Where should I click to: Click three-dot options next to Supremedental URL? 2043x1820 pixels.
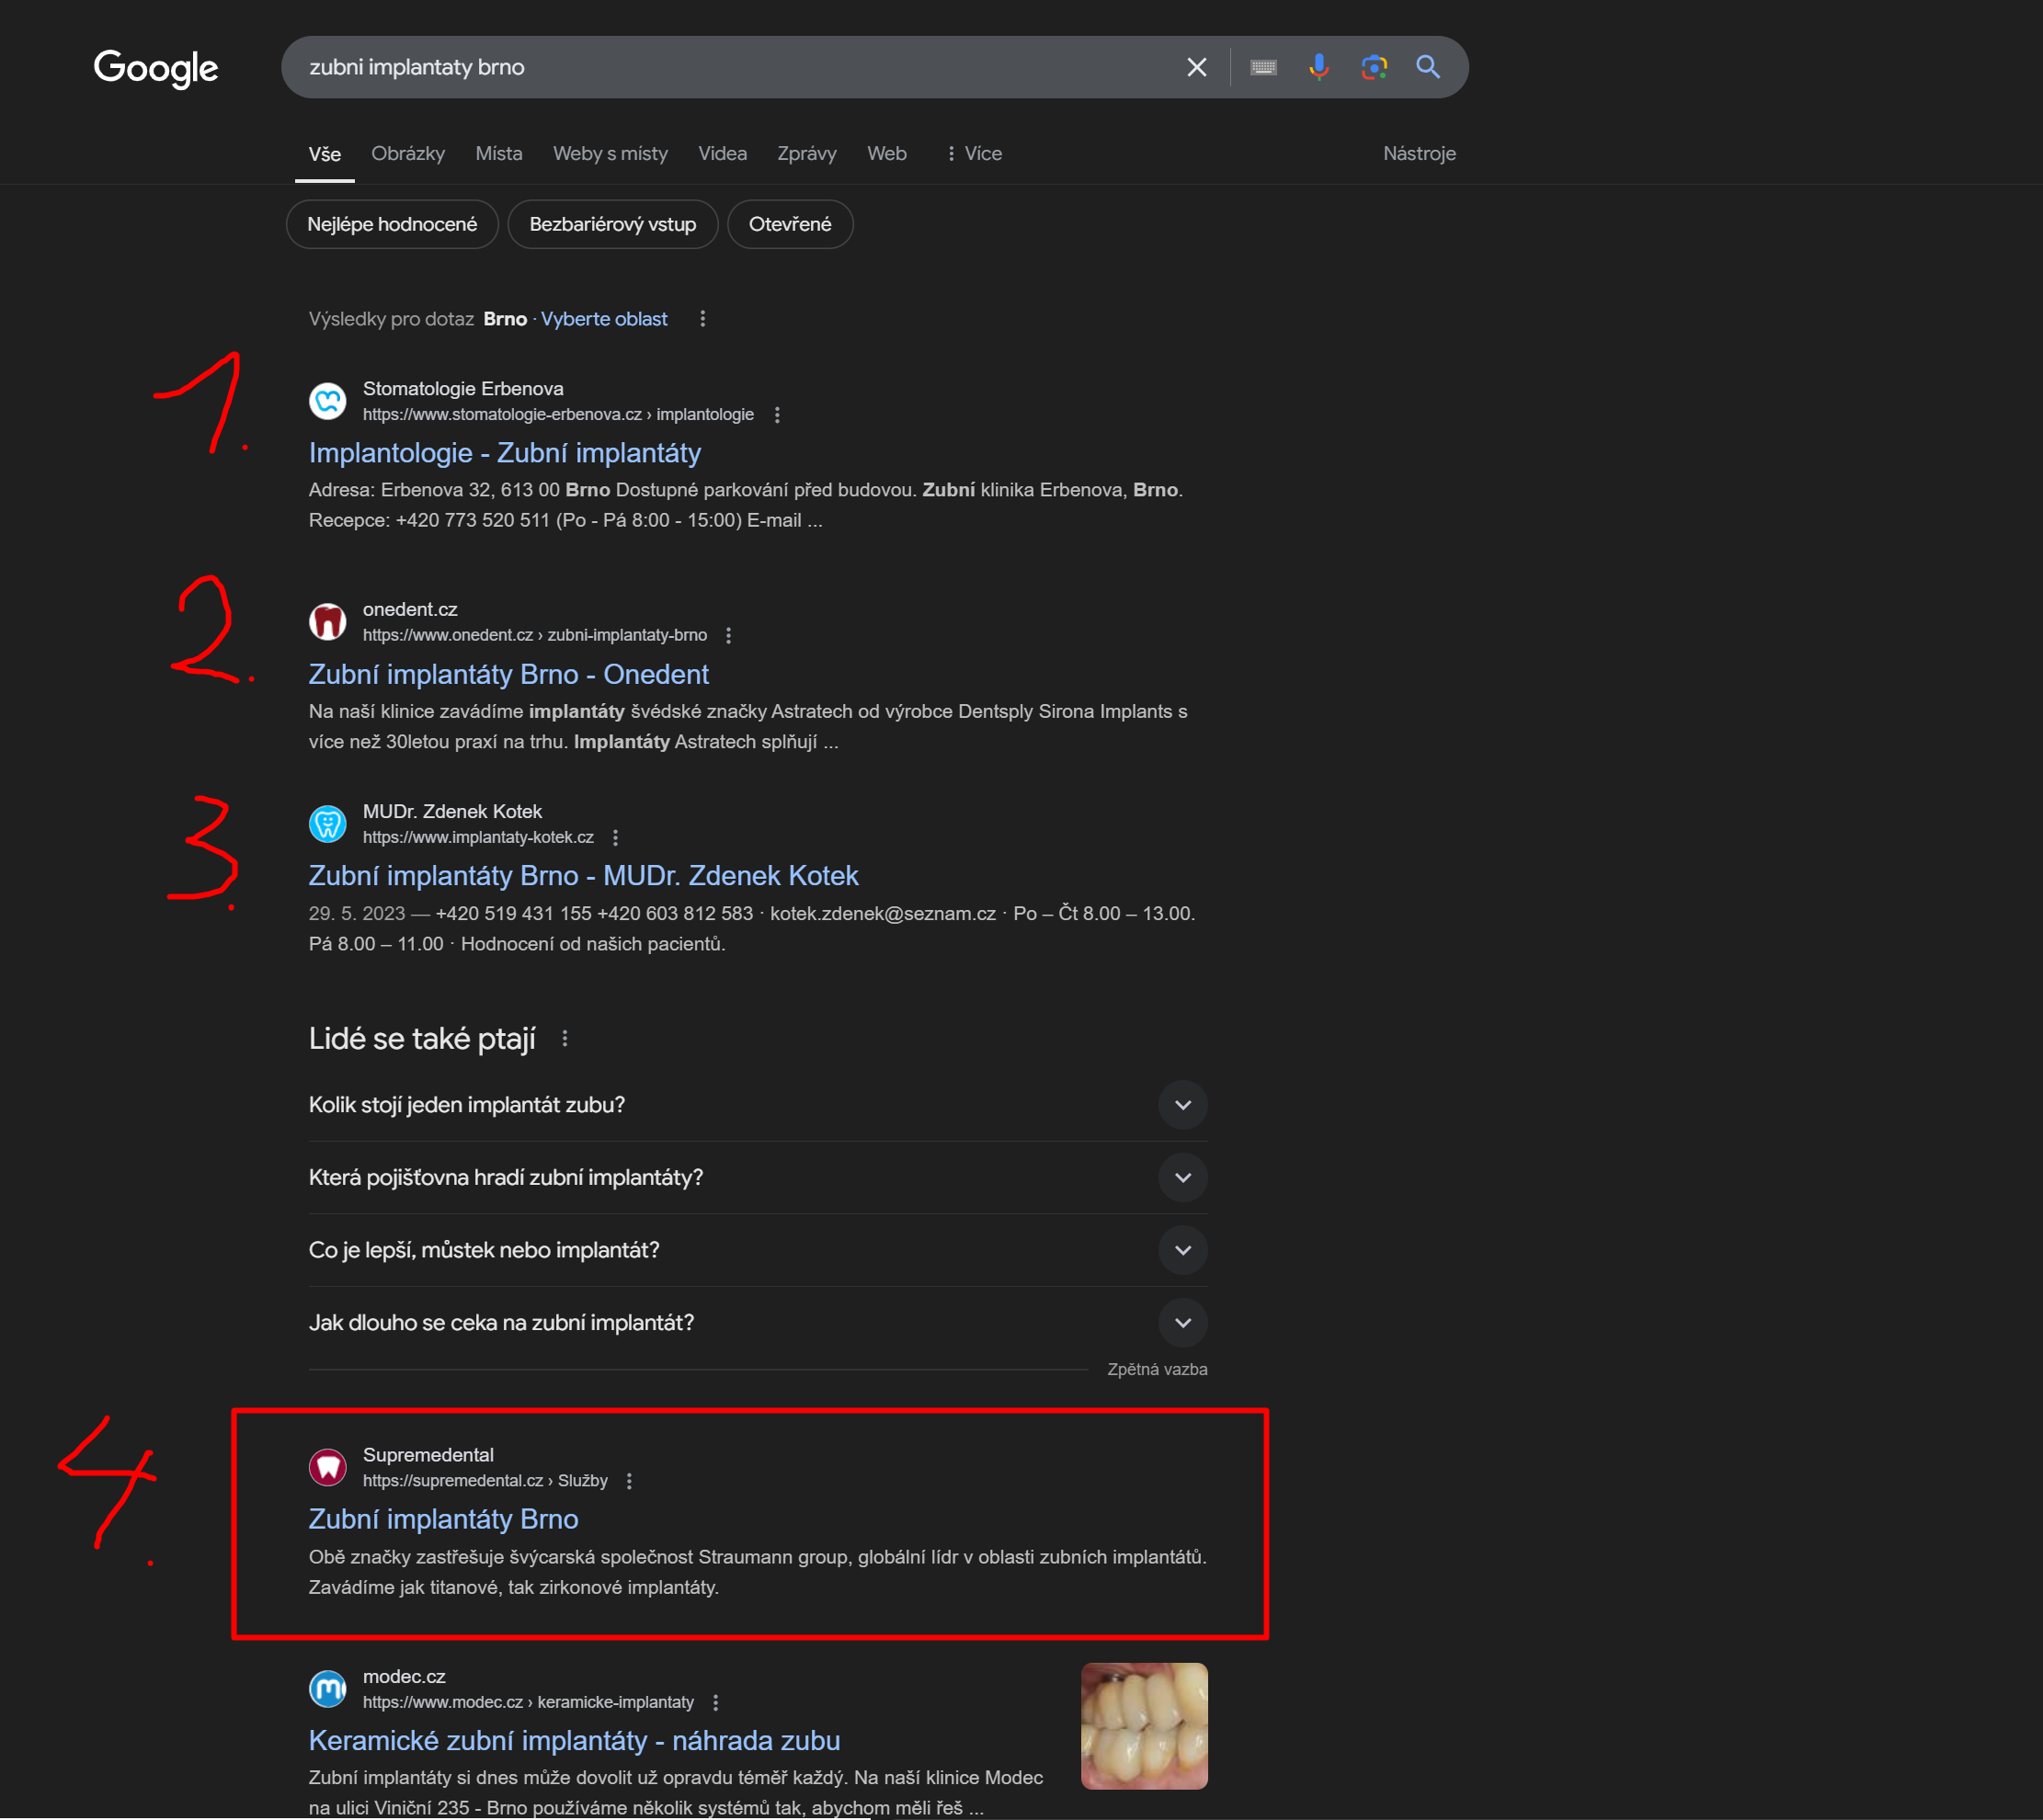tap(629, 1481)
